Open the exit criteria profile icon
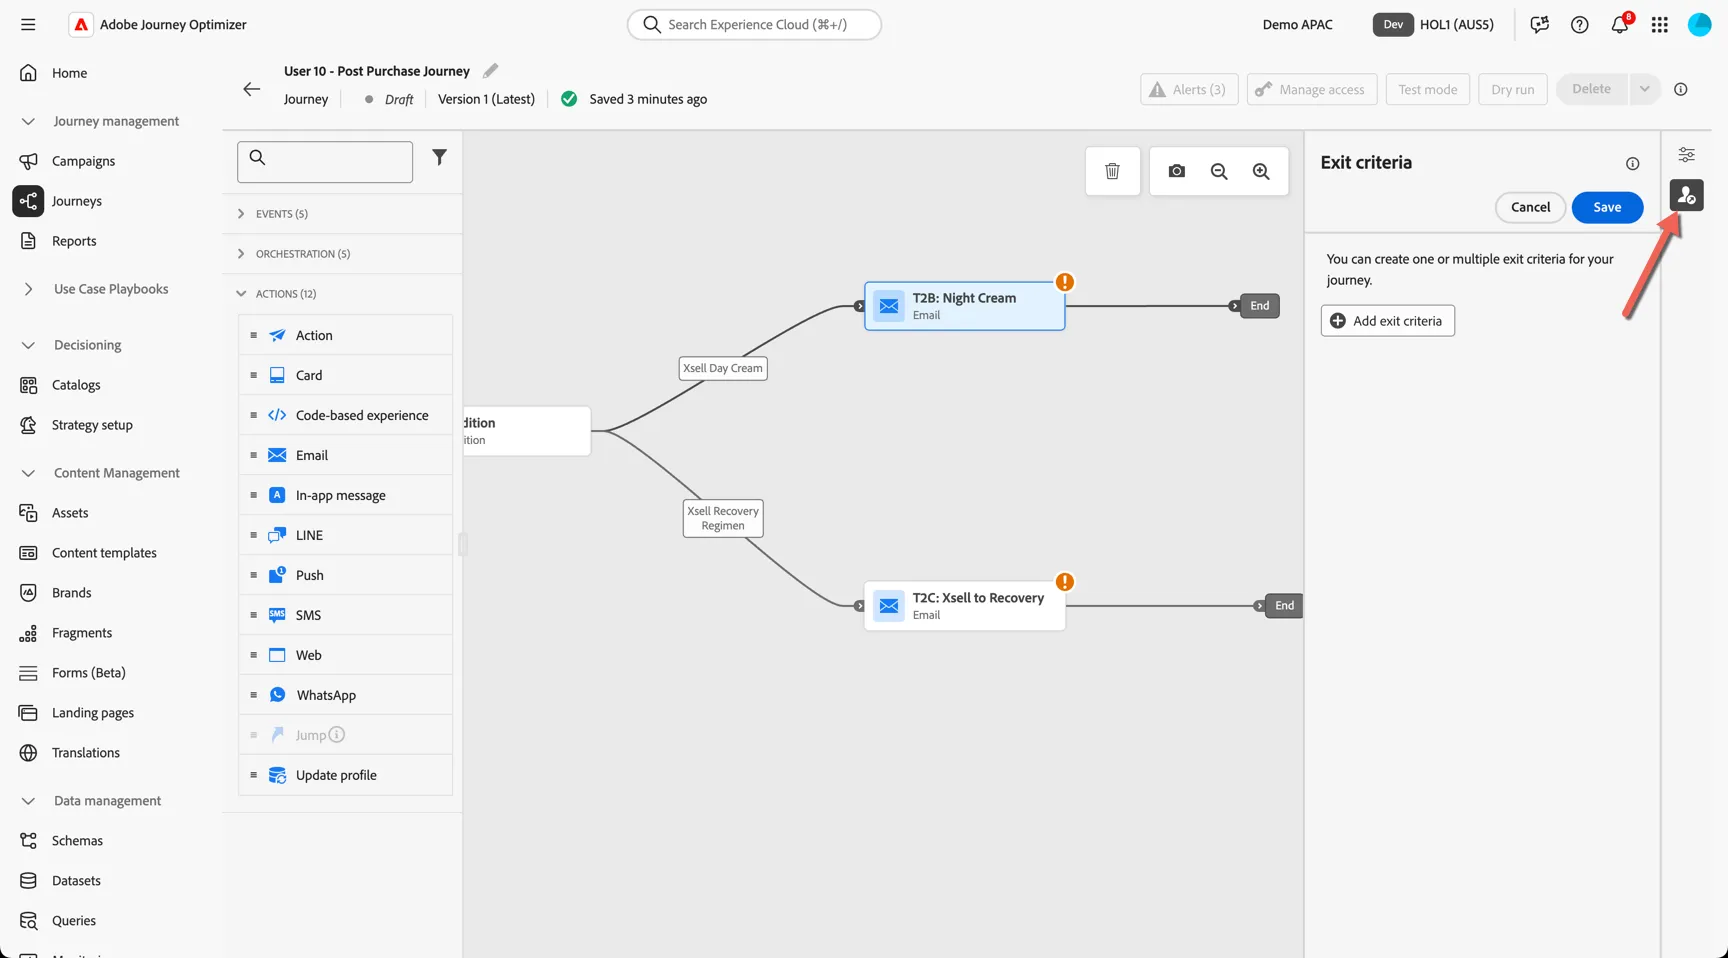This screenshot has width=1728, height=958. pos(1686,195)
